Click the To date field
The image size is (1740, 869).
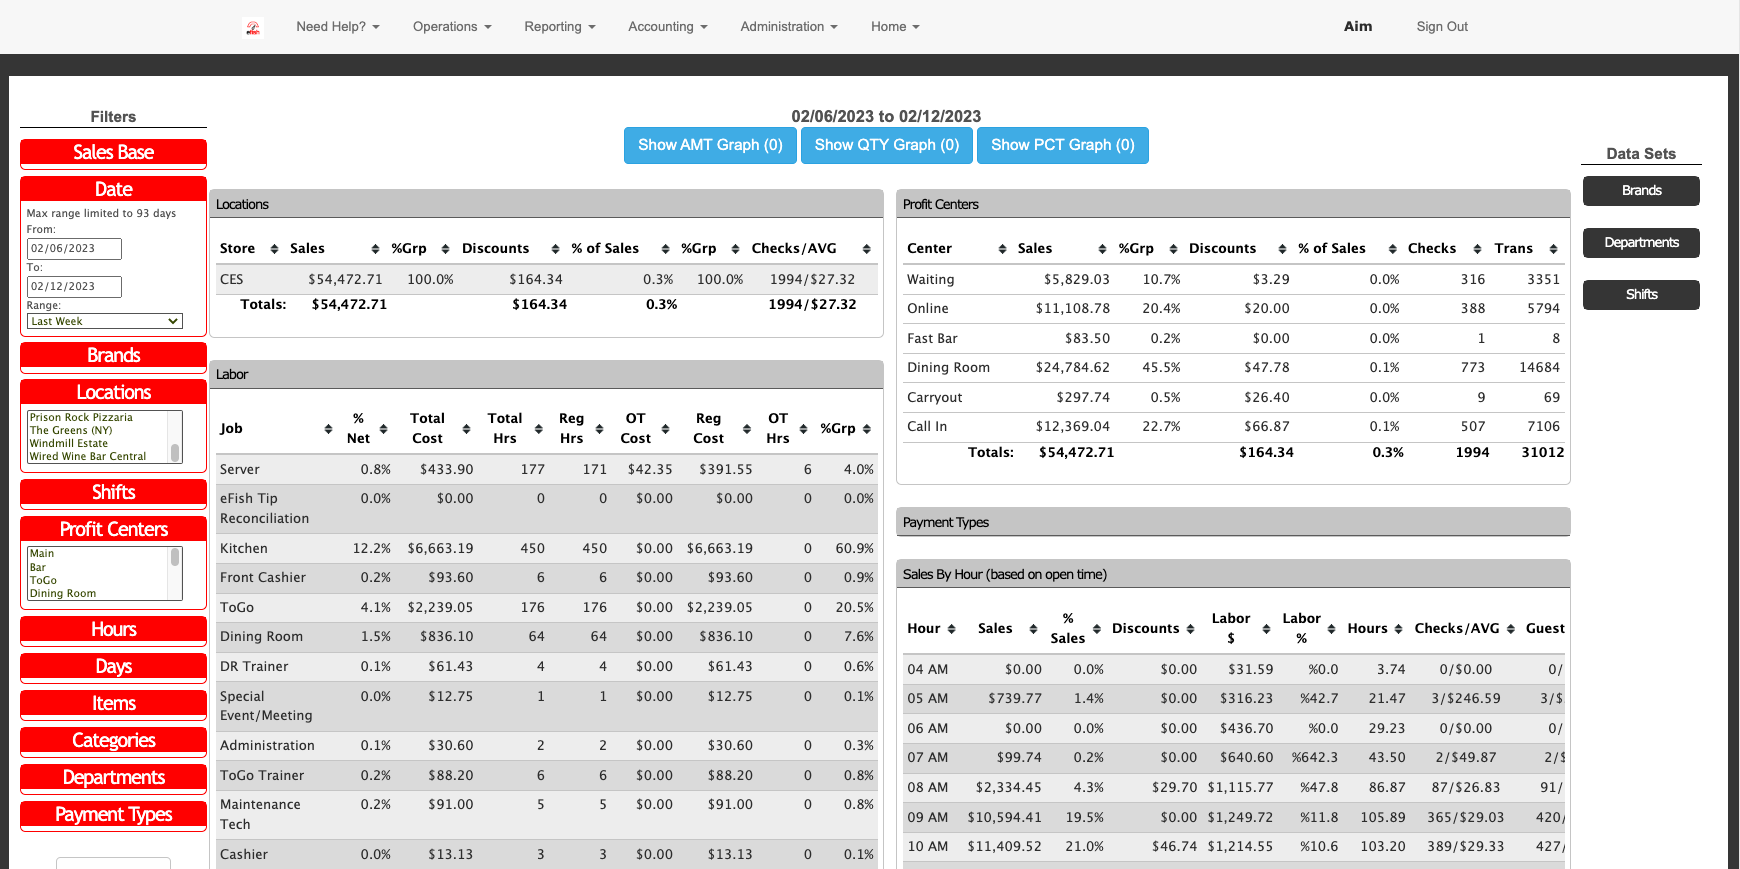pos(74,287)
